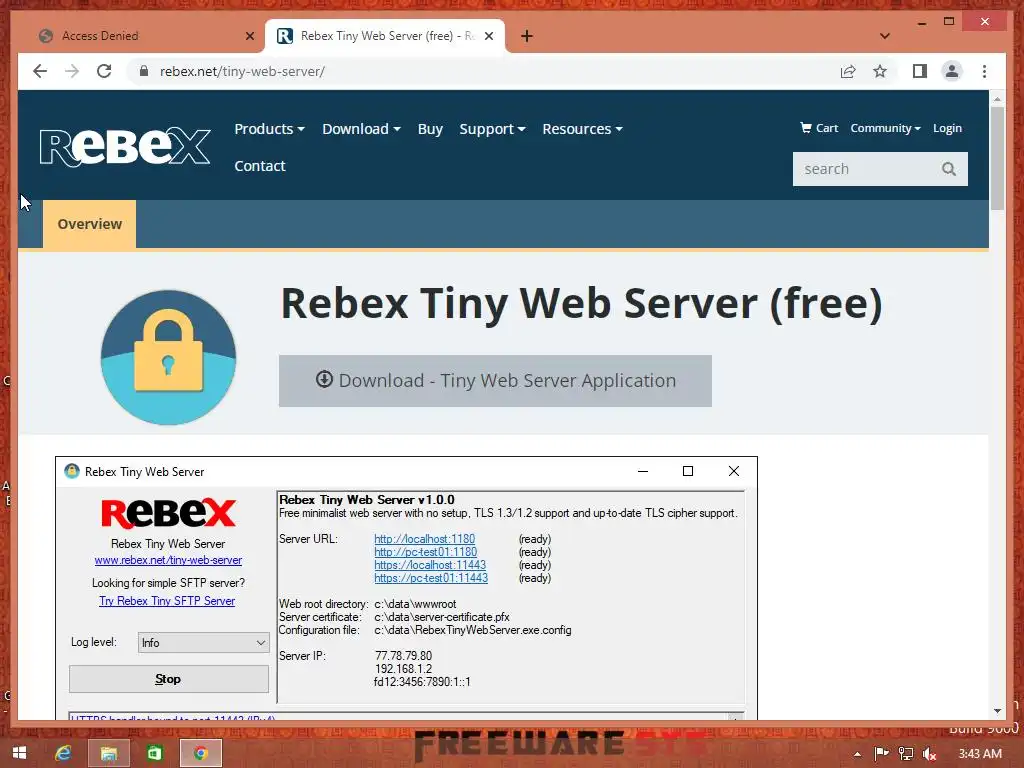Click https://localhost:11443 server URL

[430, 565]
